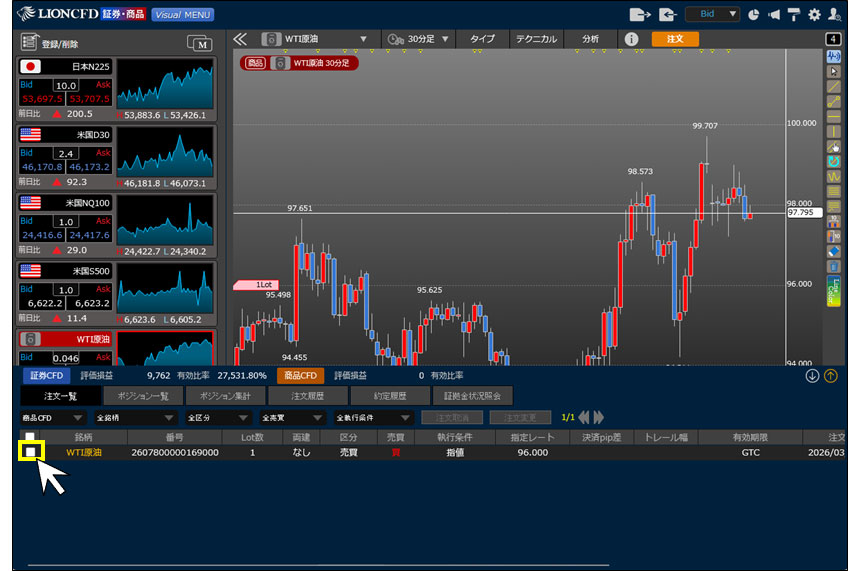Switch to the ポジション一覧 tab
848x571 pixels.
click(142, 396)
